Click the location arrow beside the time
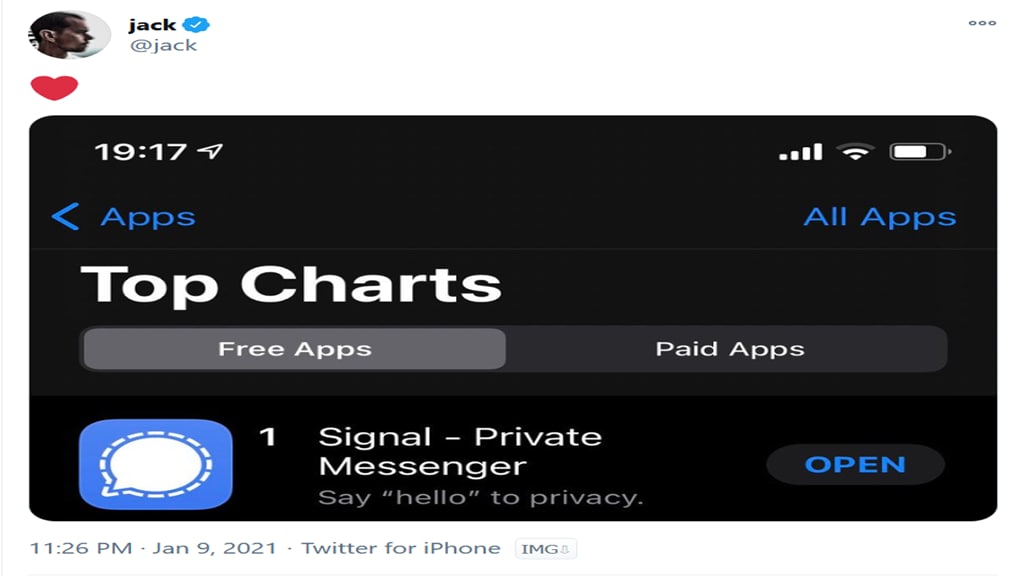 (x=210, y=152)
